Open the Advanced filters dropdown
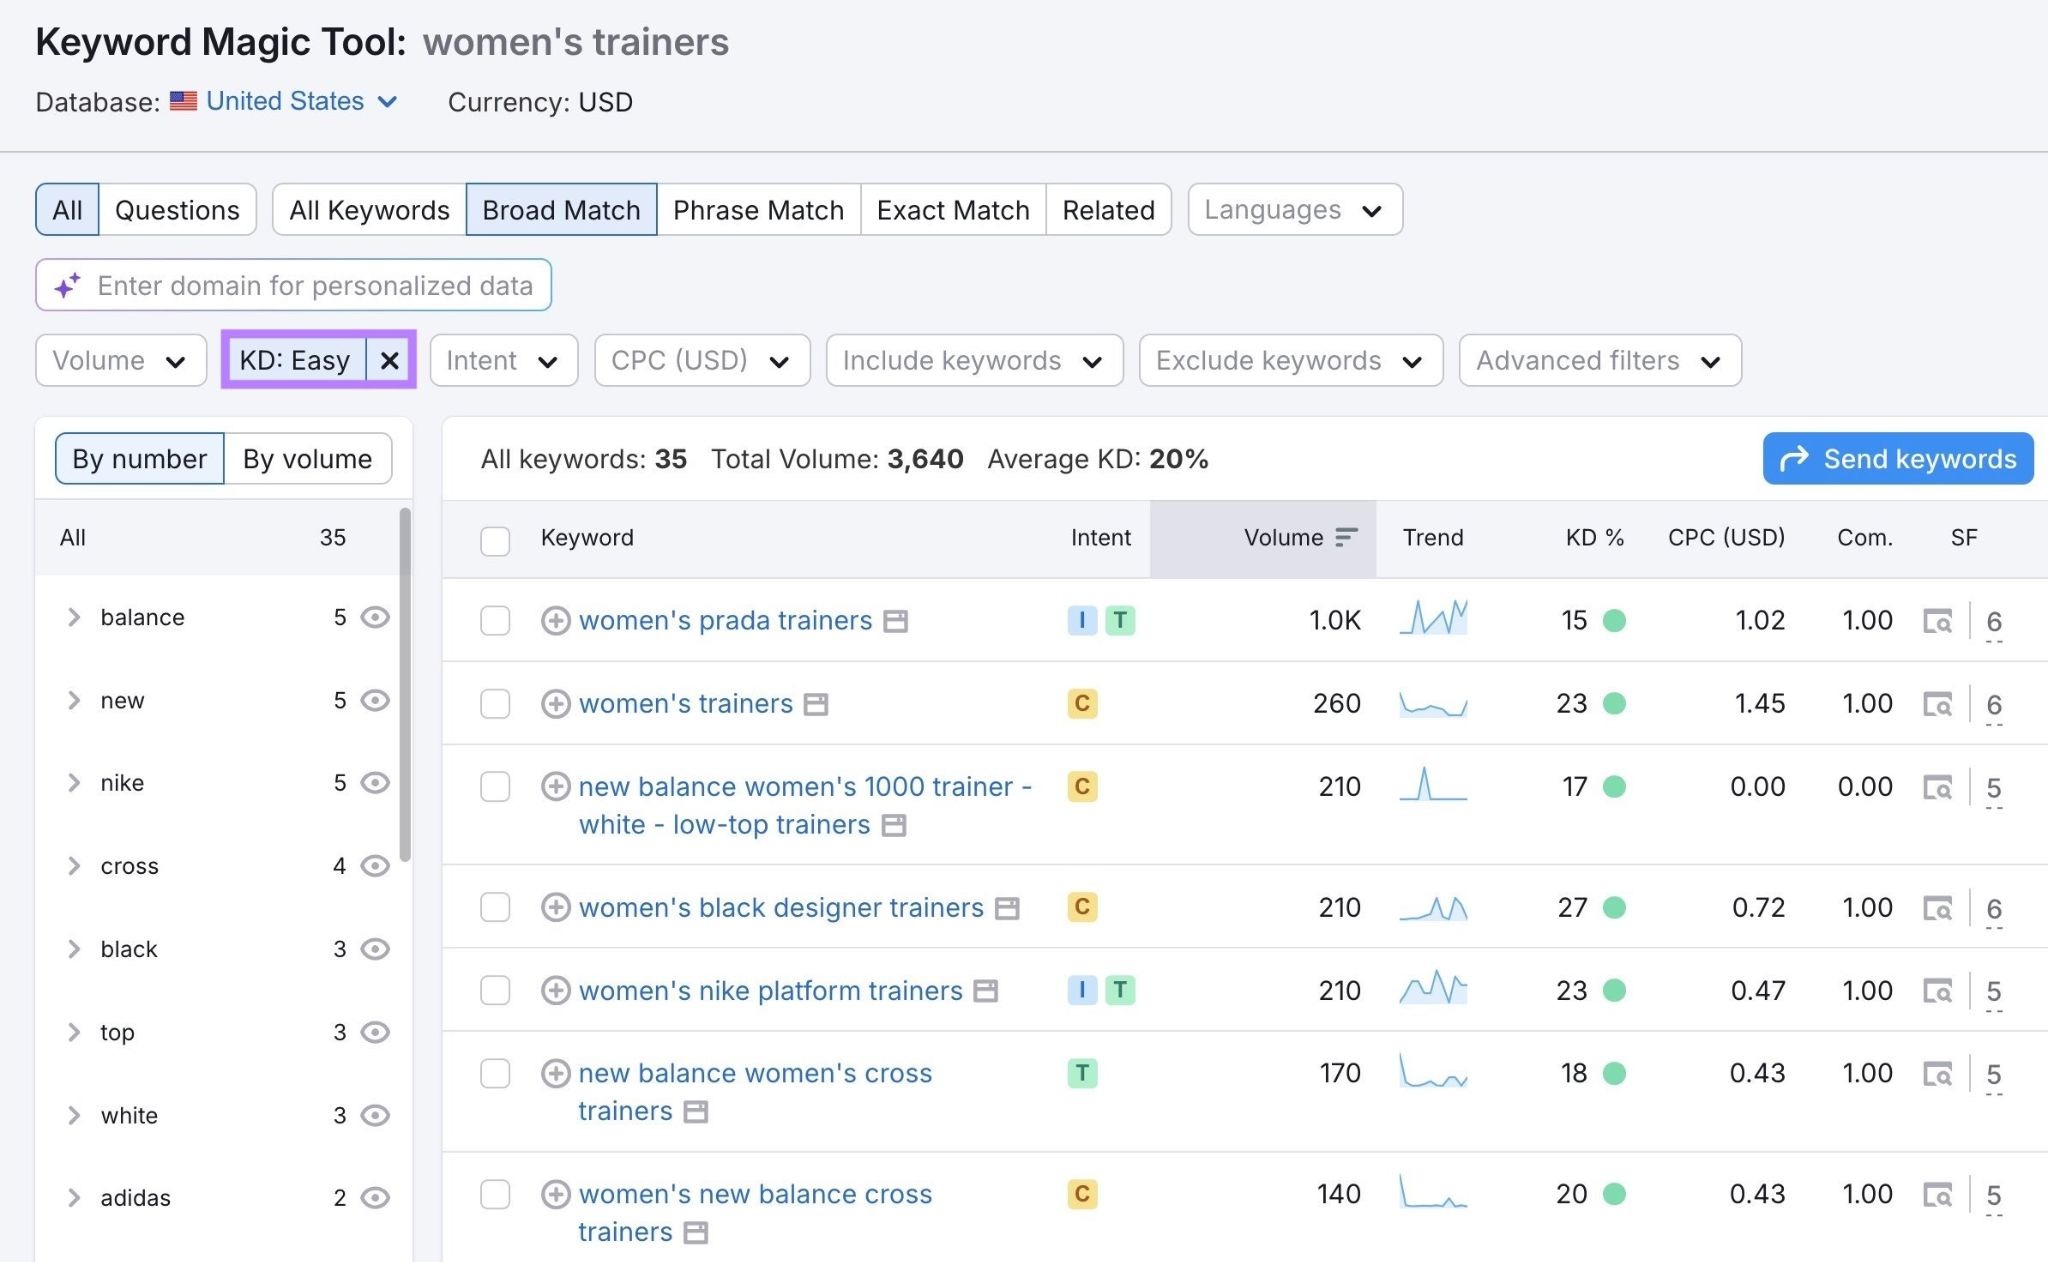 tap(1600, 360)
